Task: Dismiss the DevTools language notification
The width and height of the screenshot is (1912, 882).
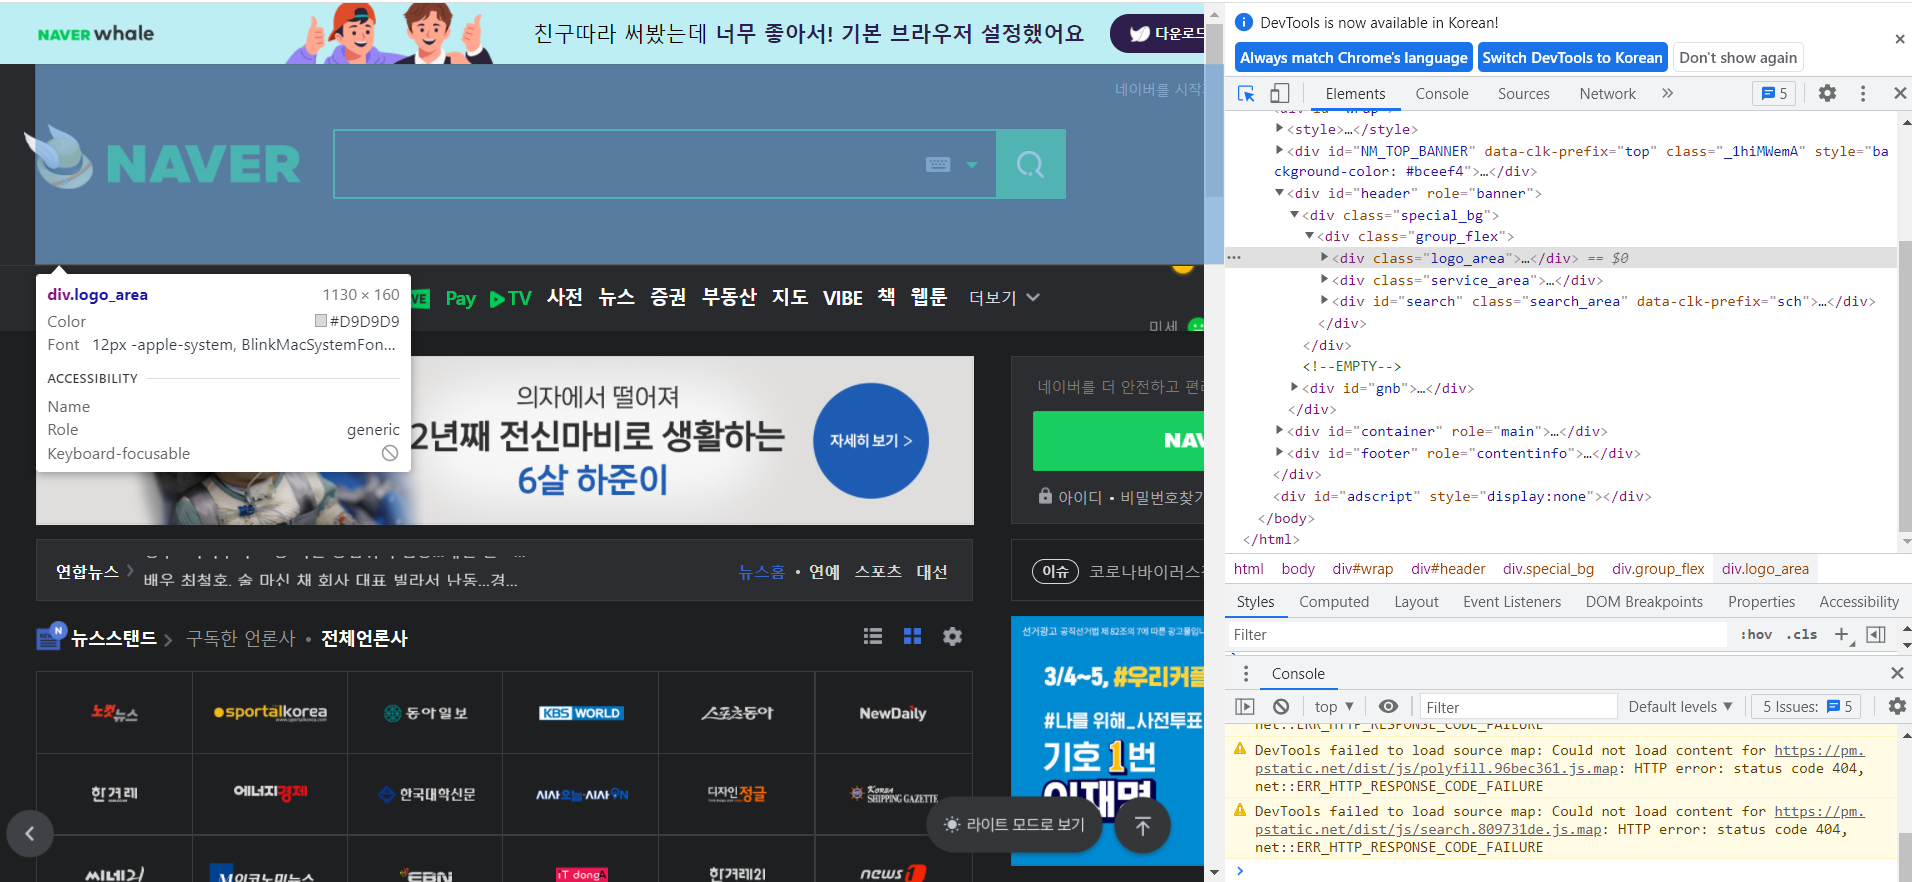Action: [1899, 39]
